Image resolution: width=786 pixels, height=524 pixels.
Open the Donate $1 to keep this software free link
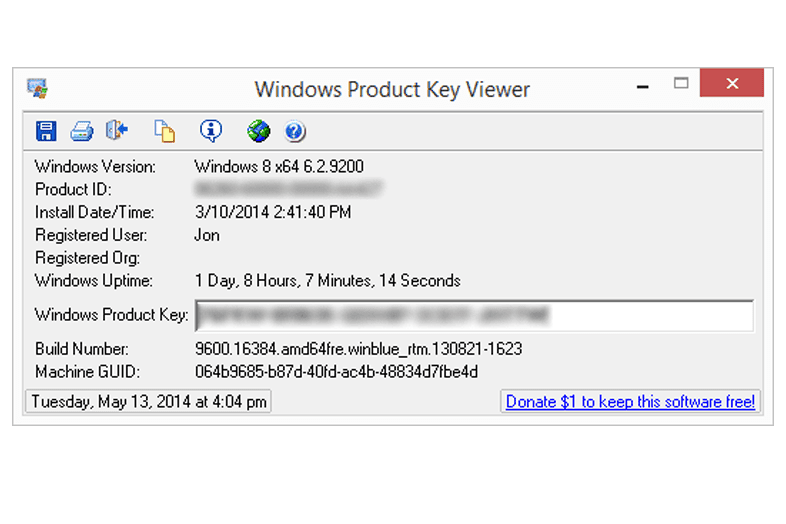coord(630,402)
